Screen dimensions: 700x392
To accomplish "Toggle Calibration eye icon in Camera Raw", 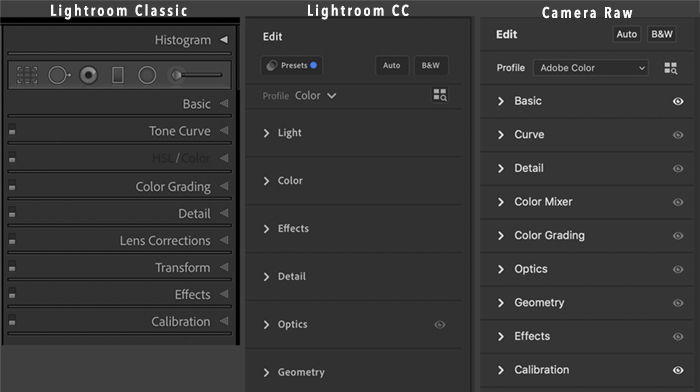I will [678, 370].
